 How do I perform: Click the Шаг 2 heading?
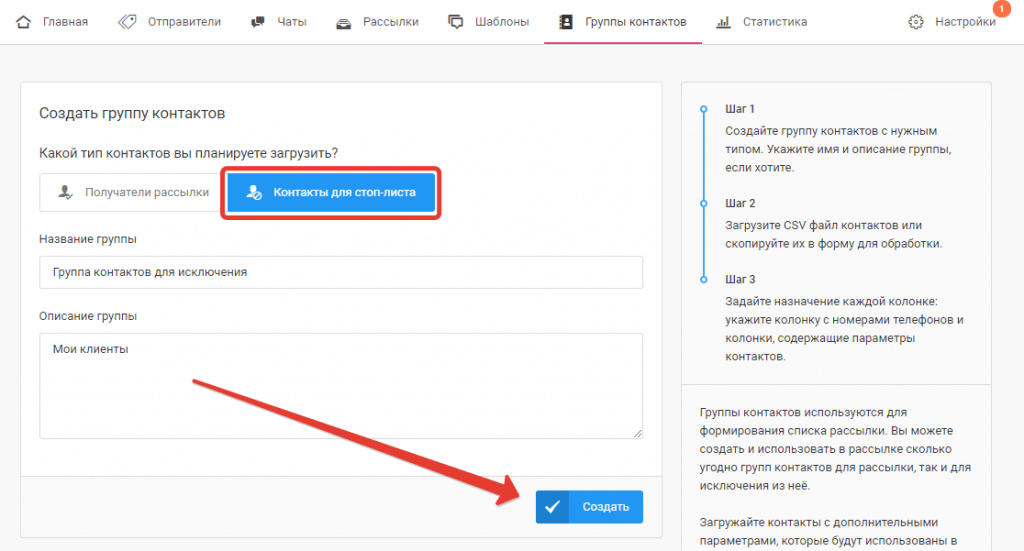click(740, 203)
